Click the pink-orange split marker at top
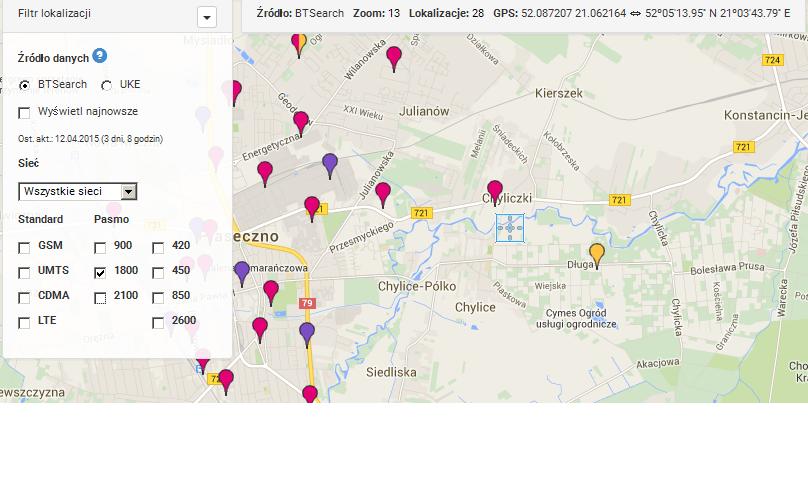Viewport: 808px width, 480px height. click(299, 44)
